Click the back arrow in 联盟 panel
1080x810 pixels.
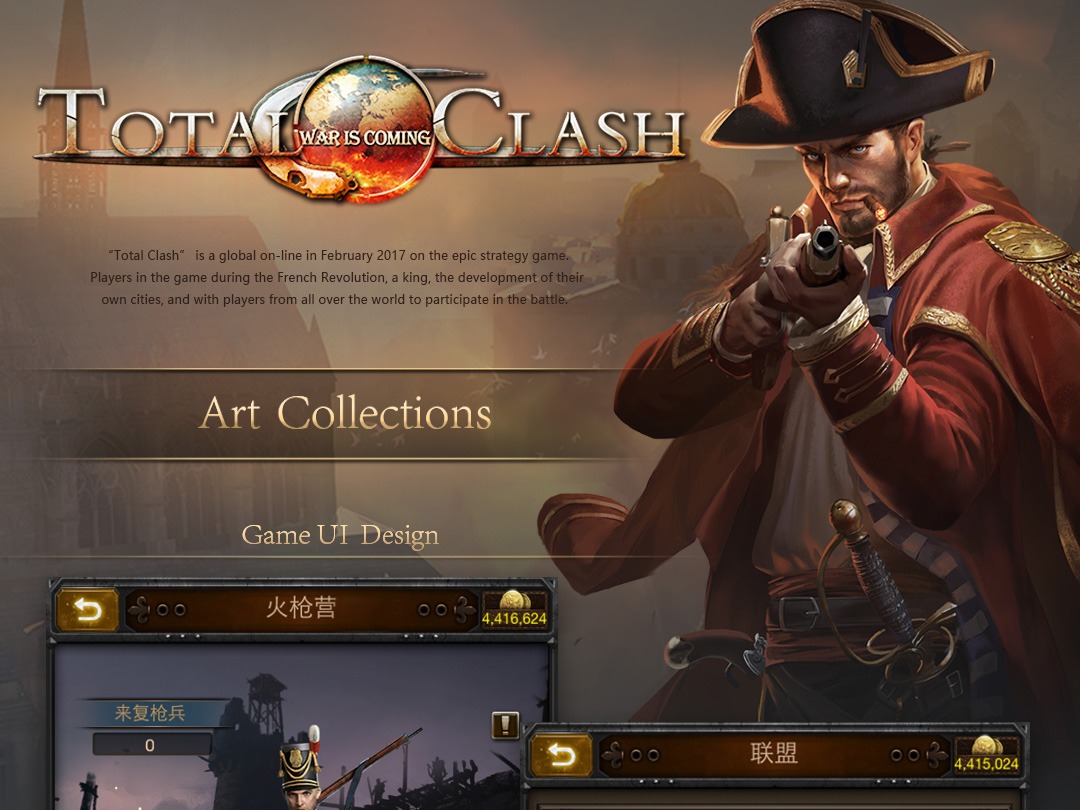coord(561,756)
